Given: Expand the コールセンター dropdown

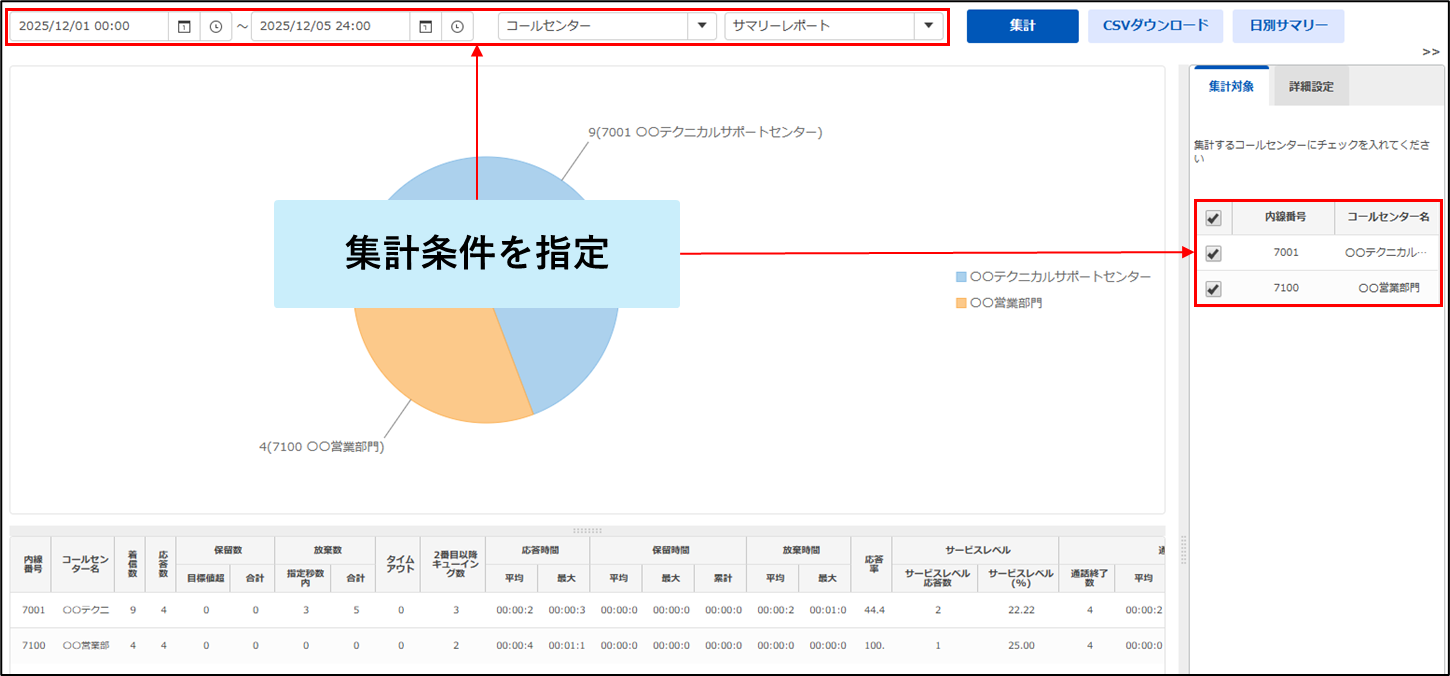Looking at the screenshot, I should (702, 26).
